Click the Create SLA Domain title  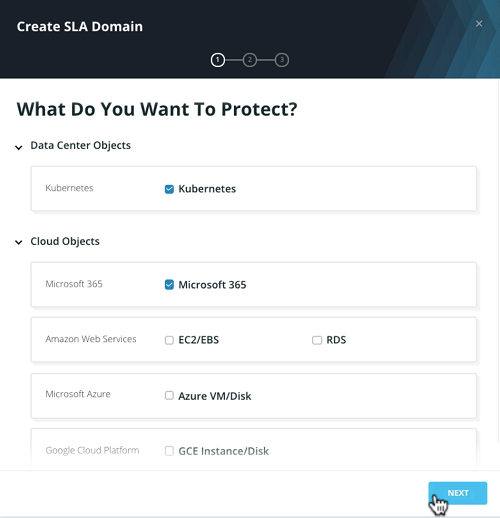[80, 27]
